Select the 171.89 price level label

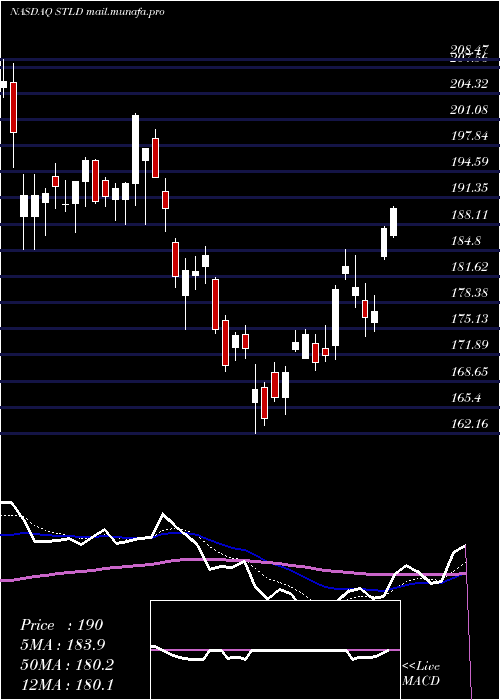point(469,345)
